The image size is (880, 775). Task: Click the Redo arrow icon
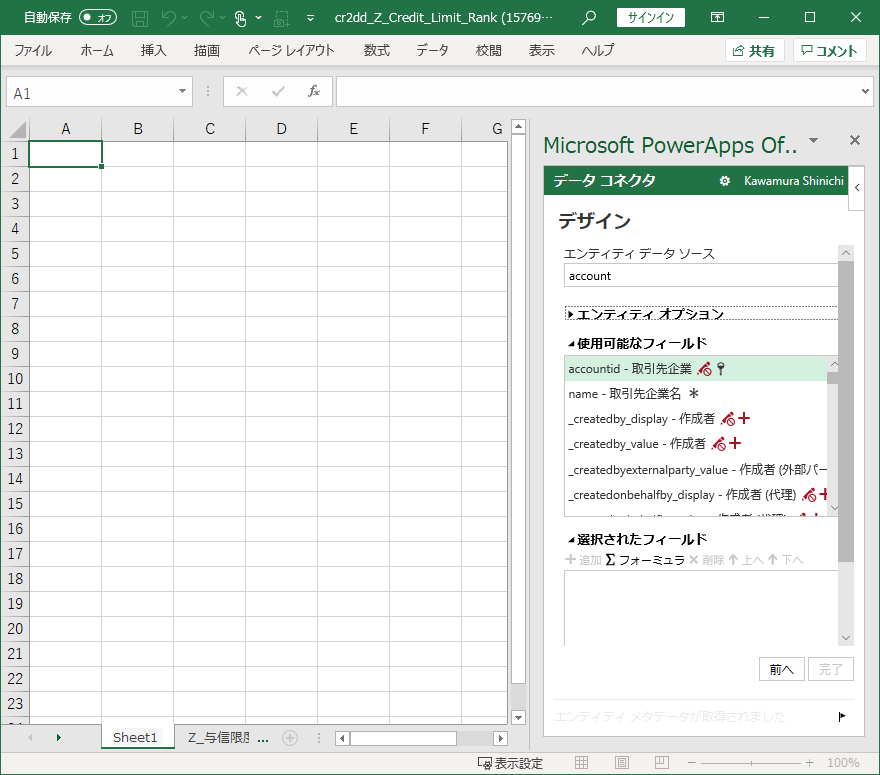[x=207, y=19]
